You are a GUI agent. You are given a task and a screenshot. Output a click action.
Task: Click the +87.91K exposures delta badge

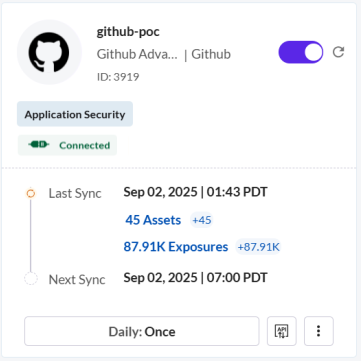pyautogui.click(x=258, y=247)
